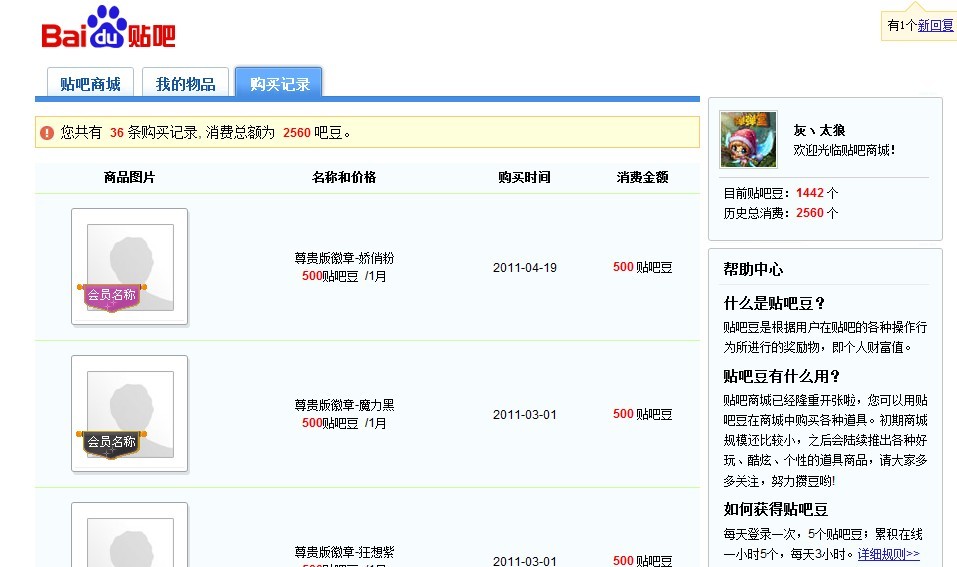Click the 2011-03-01 date in 魔力黑 row
Image resolution: width=957 pixels, height=567 pixels.
(x=525, y=414)
